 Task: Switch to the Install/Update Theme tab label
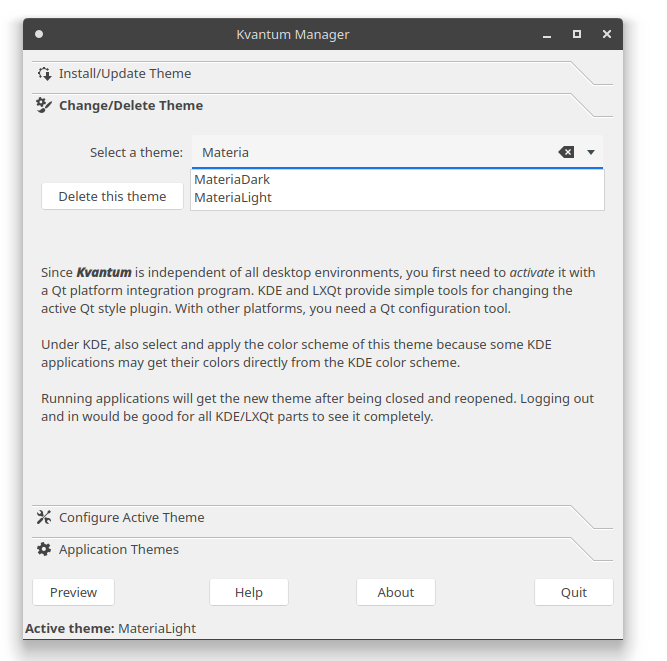125,74
